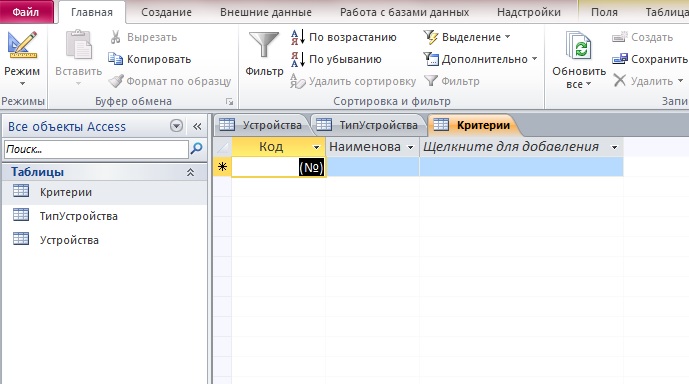Viewport: 689px width, 384px height.
Task: Open the Поля ribbon tab
Action: [x=604, y=12]
